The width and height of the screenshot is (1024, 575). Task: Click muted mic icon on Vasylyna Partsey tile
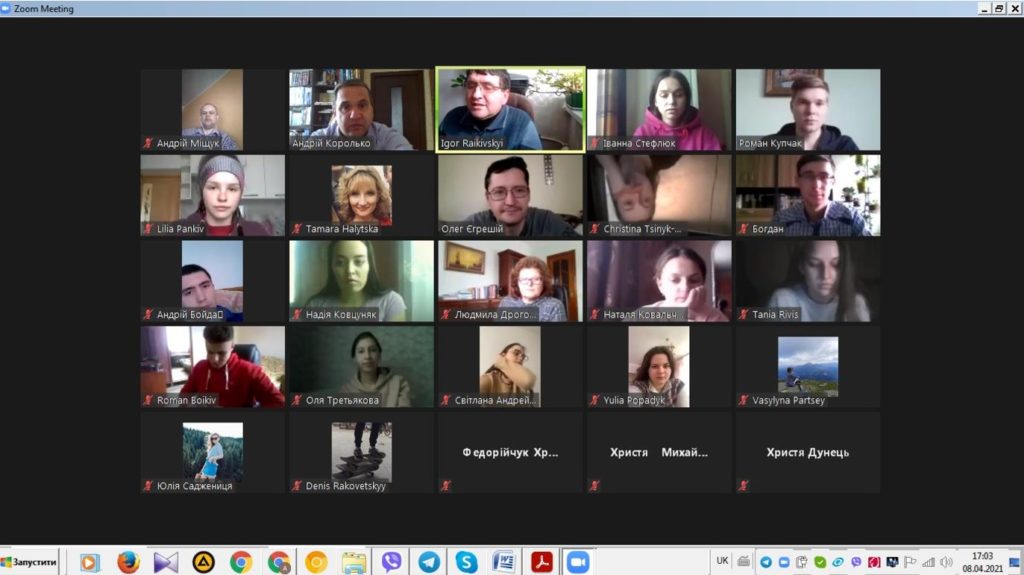click(x=743, y=401)
